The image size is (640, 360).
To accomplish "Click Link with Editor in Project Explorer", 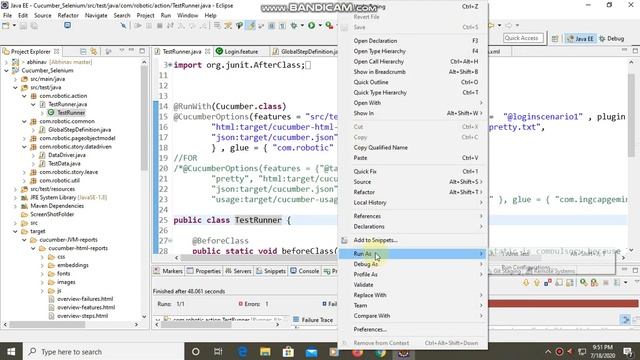I will [94, 51].
